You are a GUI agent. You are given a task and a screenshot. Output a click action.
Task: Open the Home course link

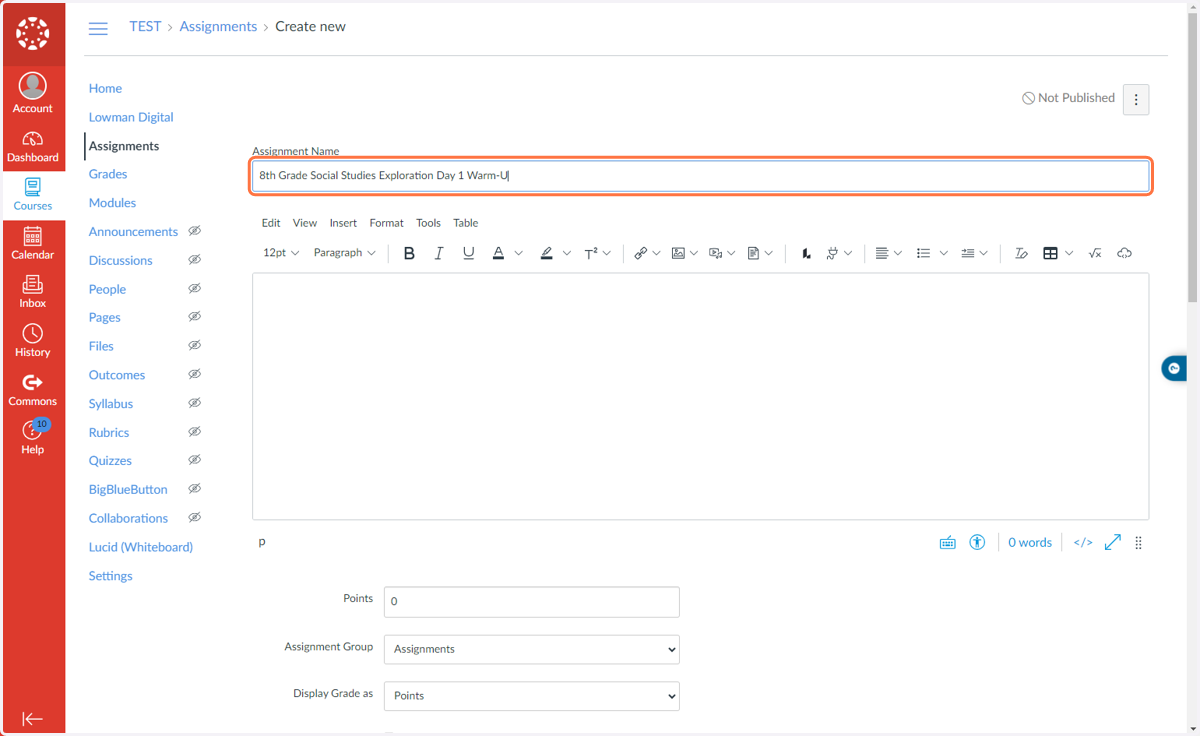105,88
